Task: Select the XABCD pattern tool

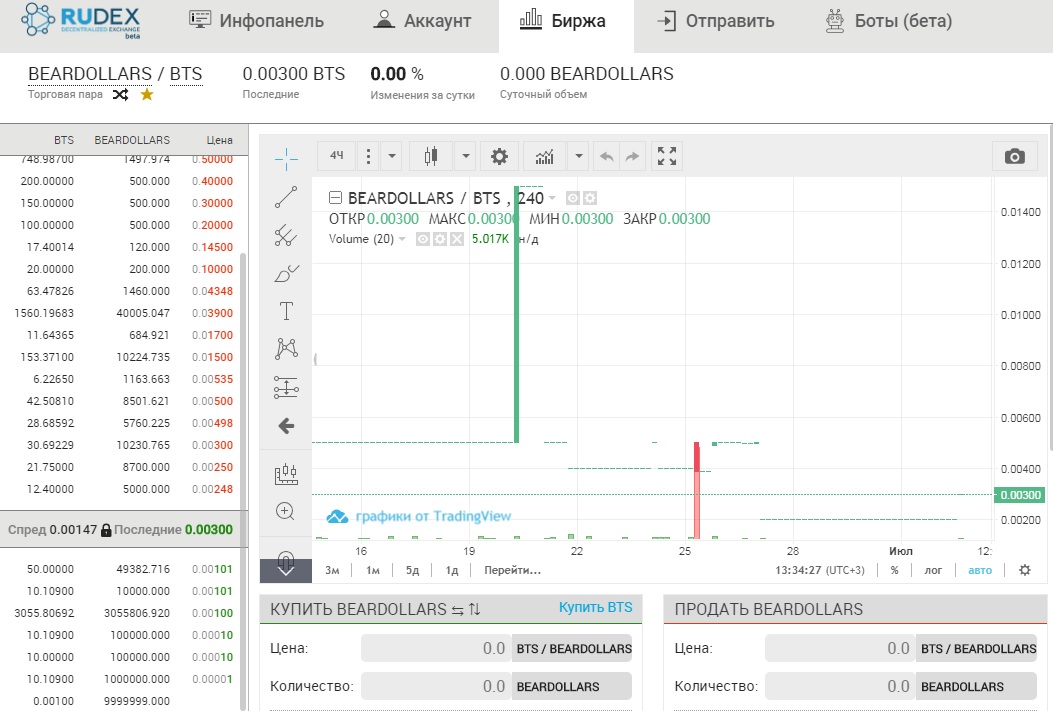Action: [286, 348]
